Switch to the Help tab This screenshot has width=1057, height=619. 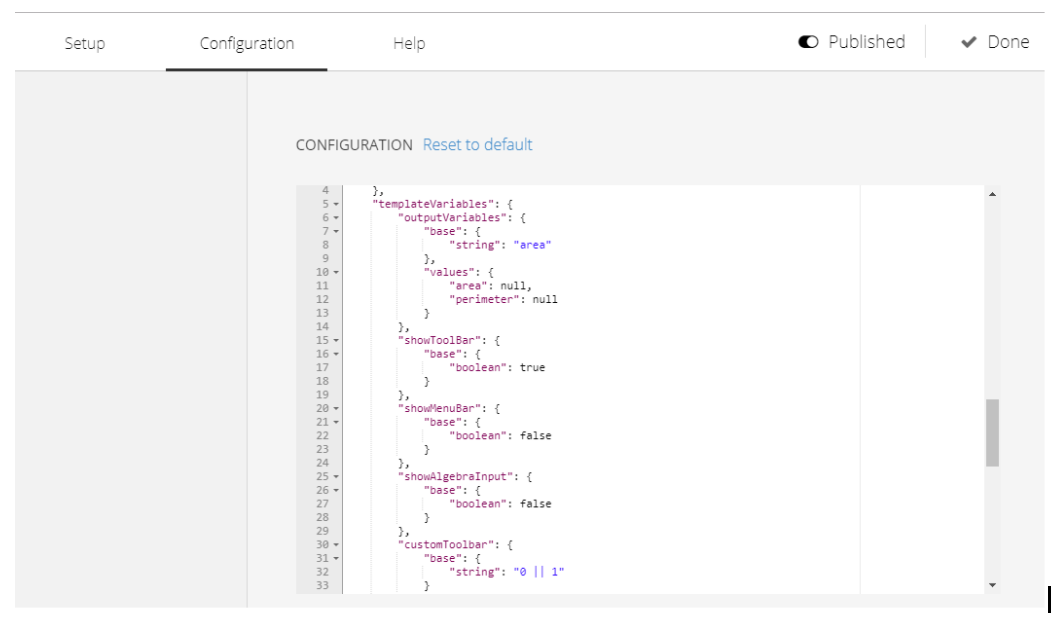409,43
